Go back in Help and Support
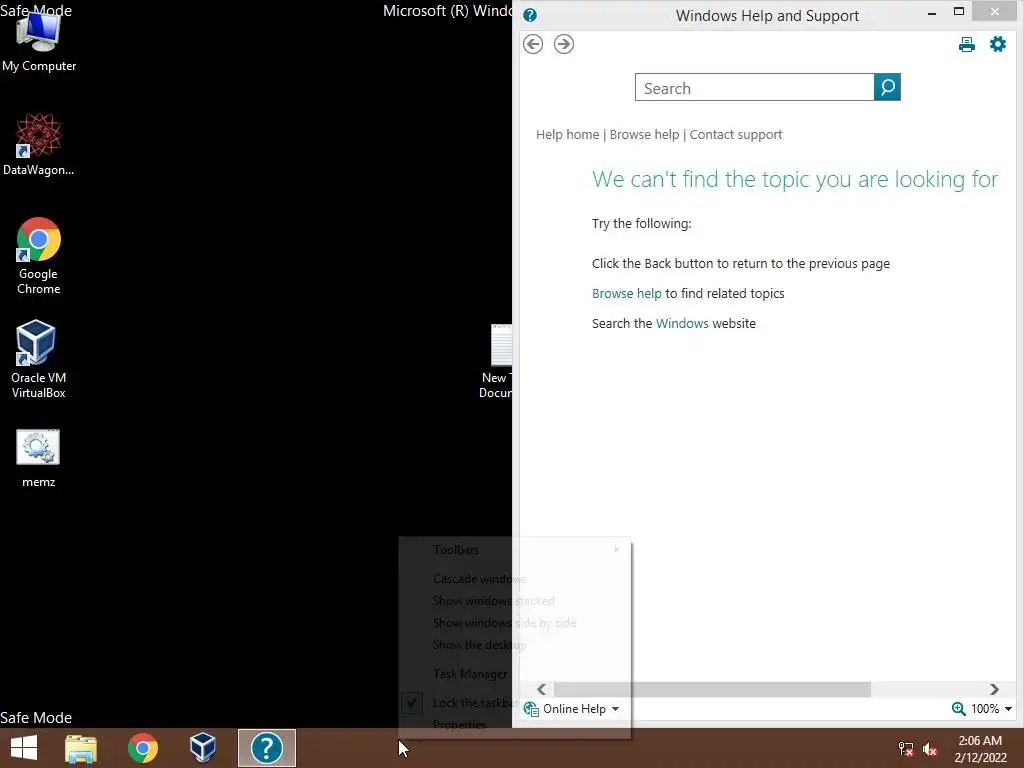1024x768 pixels. [533, 44]
